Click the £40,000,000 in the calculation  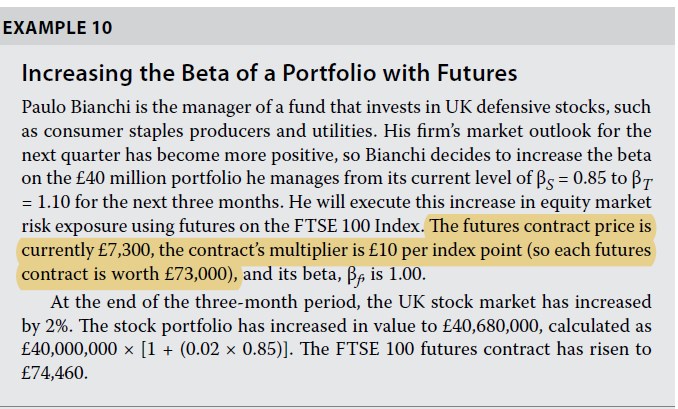pos(75,349)
